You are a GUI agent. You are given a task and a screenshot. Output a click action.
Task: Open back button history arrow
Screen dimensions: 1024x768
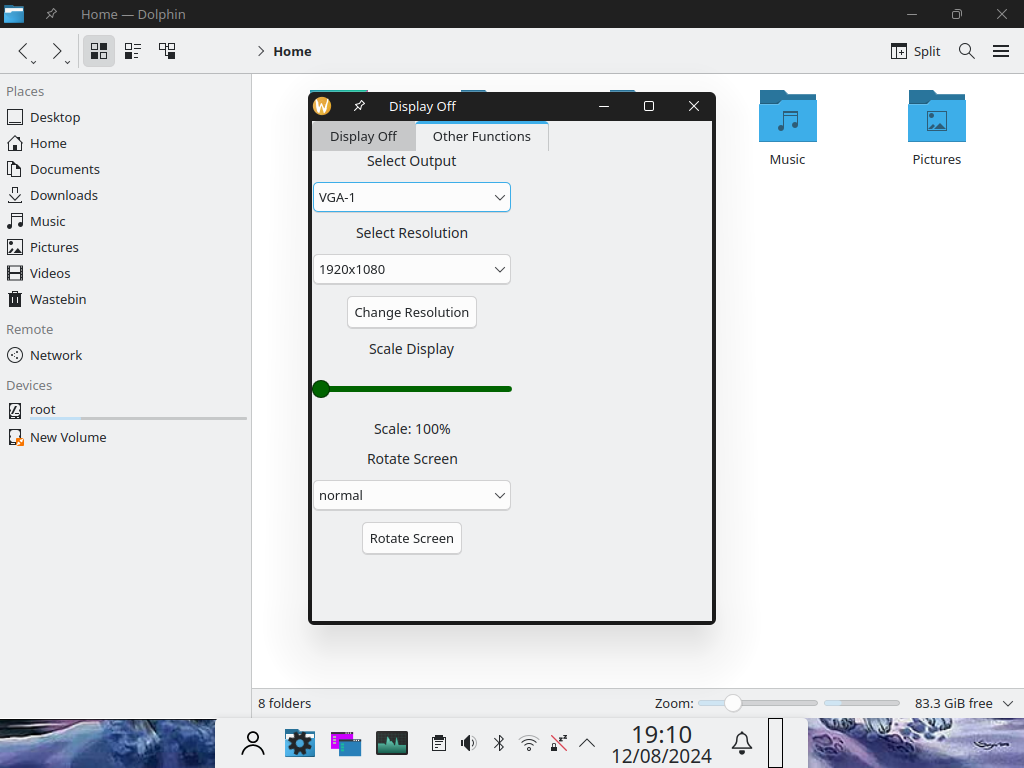click(33, 62)
